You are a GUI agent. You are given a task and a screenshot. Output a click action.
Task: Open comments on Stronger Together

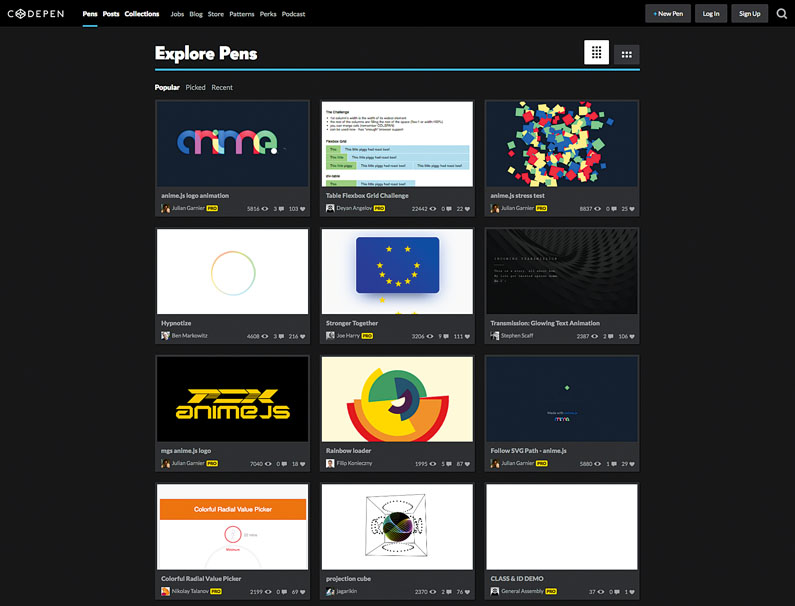click(446, 336)
